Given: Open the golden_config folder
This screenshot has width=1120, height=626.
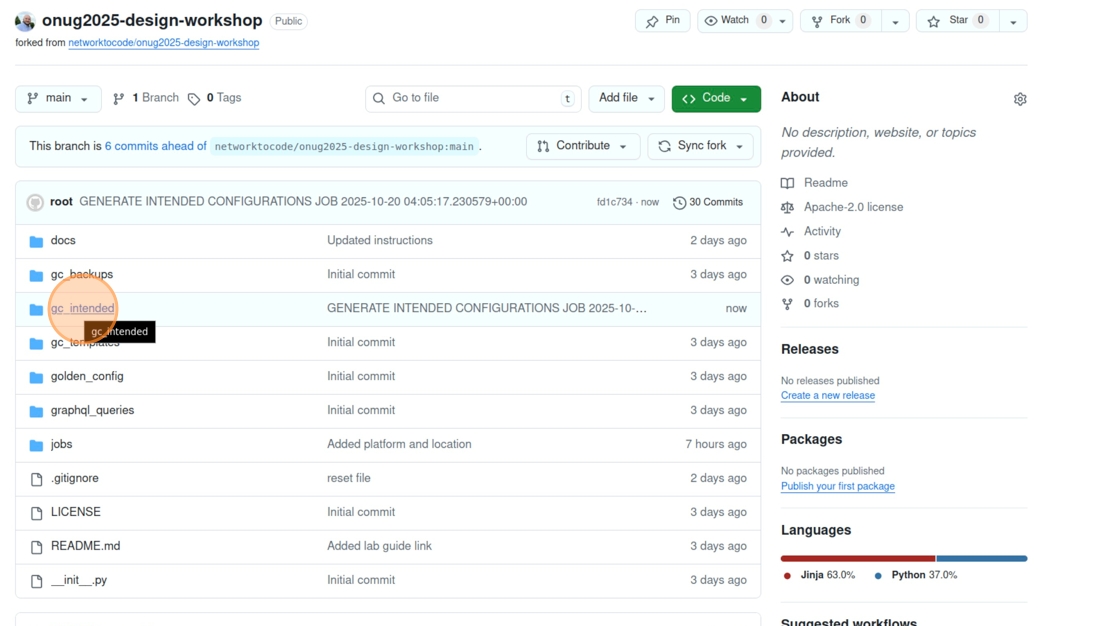Looking at the screenshot, I should point(87,377).
